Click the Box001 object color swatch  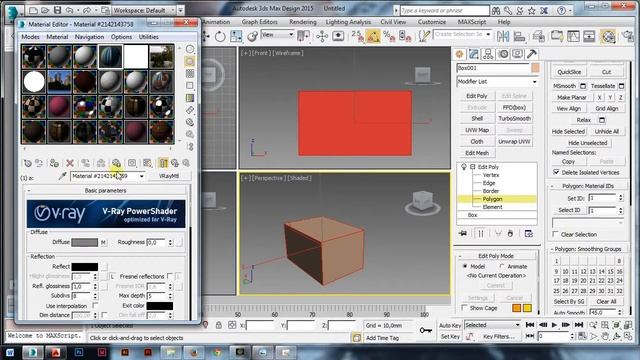pos(535,68)
